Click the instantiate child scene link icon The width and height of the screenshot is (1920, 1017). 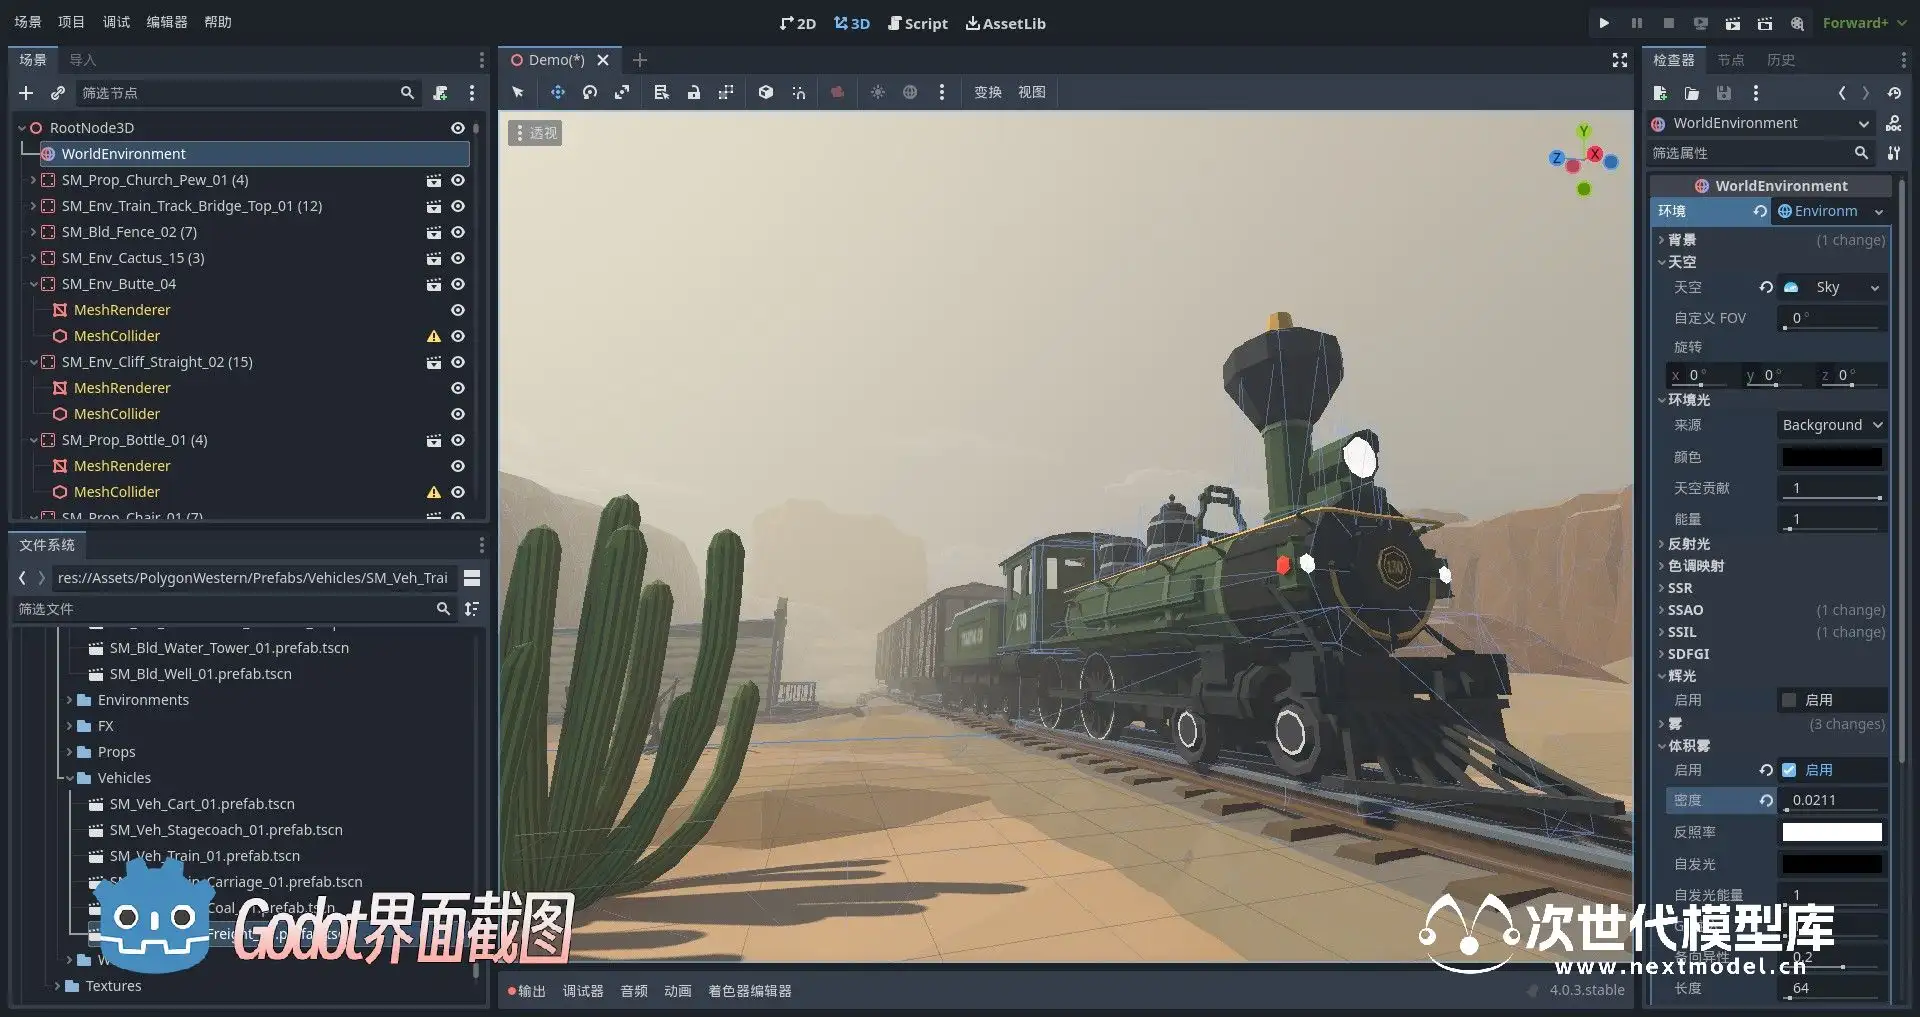tap(58, 93)
